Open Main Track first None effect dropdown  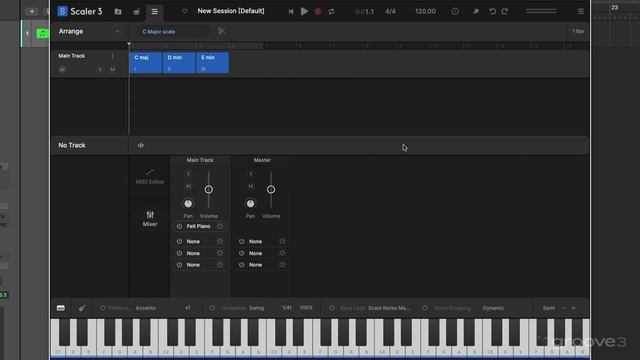point(193,242)
